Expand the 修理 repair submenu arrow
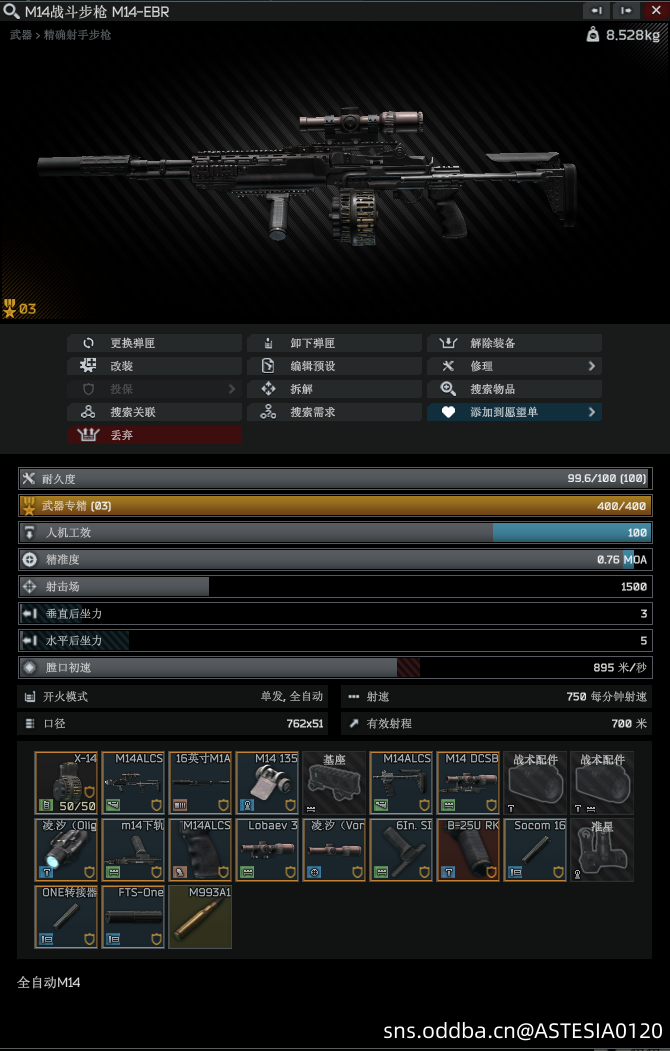670x1051 pixels. click(592, 366)
